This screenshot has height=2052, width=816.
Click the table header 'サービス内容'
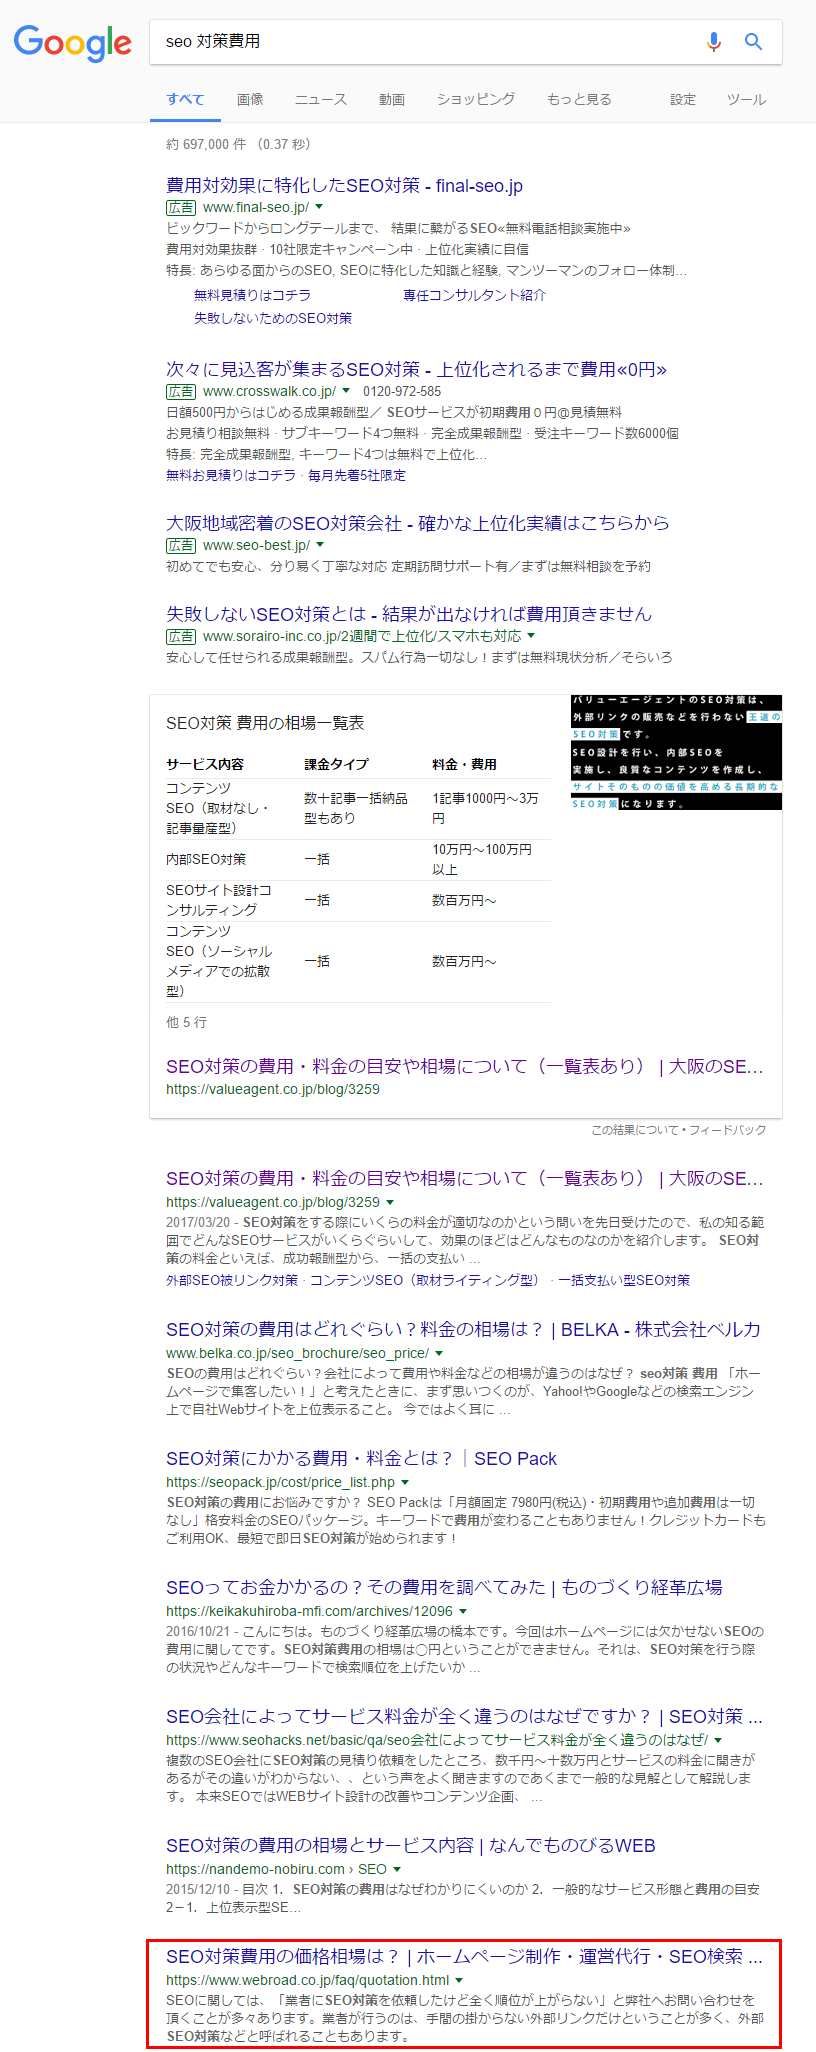pos(205,764)
